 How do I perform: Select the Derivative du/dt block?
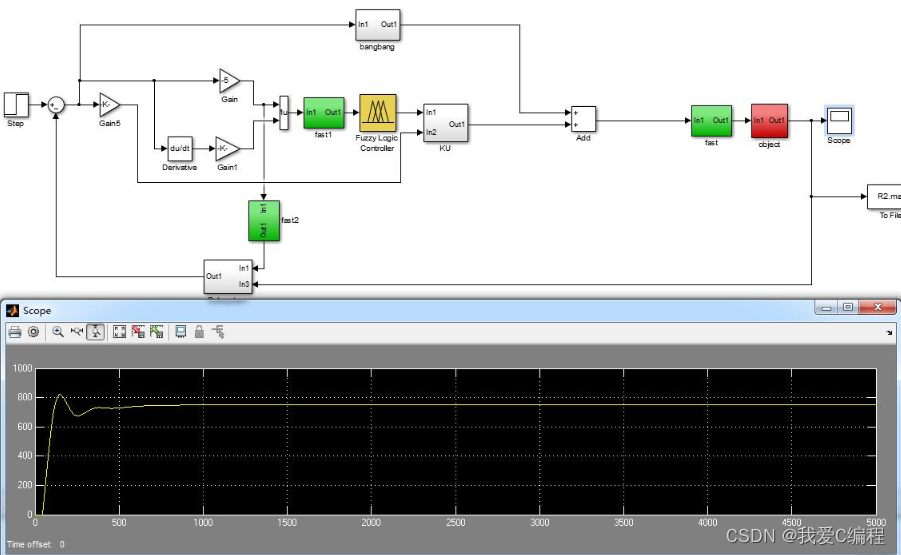(179, 148)
